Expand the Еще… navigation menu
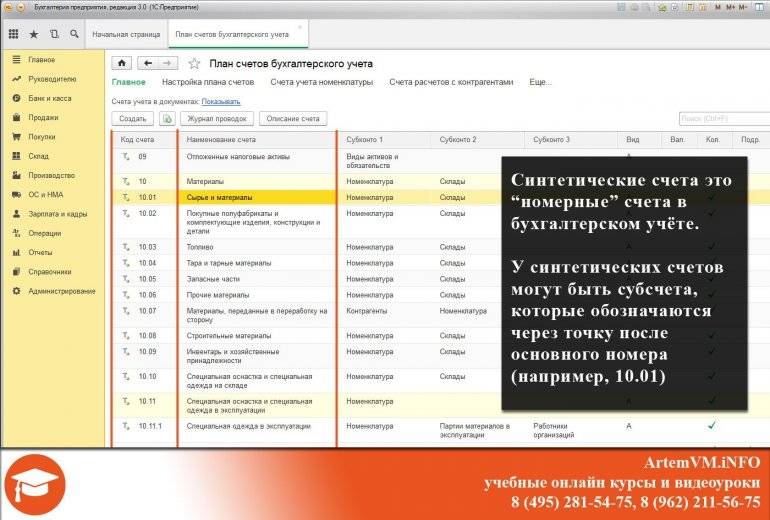The image size is (770, 520). (540, 82)
